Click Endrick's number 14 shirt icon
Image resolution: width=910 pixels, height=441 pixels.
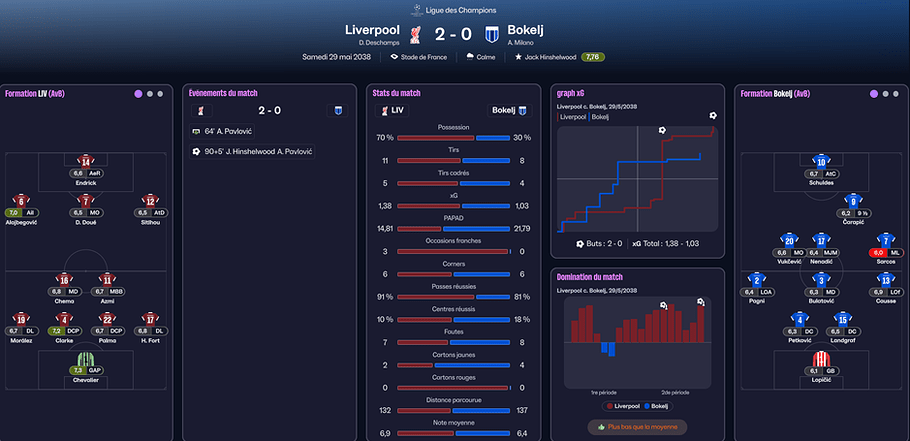click(86, 161)
